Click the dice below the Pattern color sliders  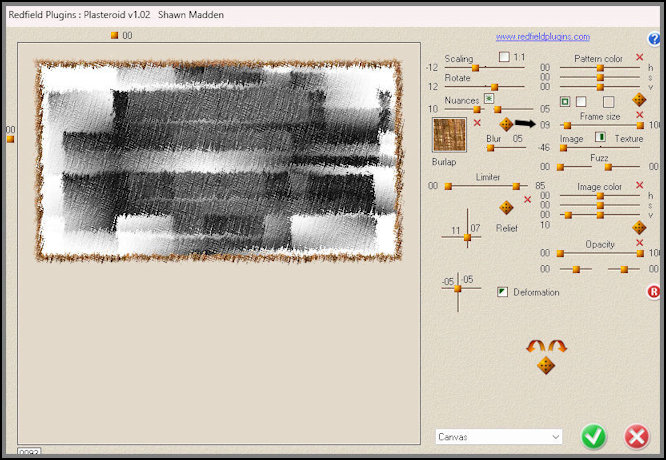(x=639, y=100)
